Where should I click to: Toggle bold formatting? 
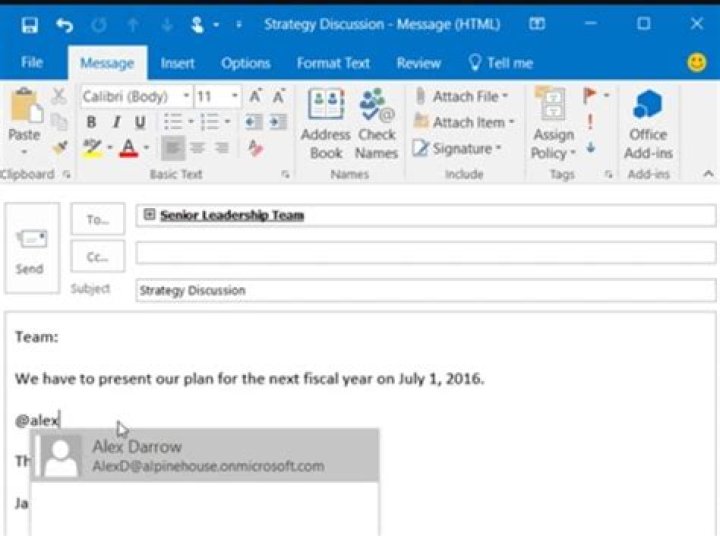pos(91,122)
